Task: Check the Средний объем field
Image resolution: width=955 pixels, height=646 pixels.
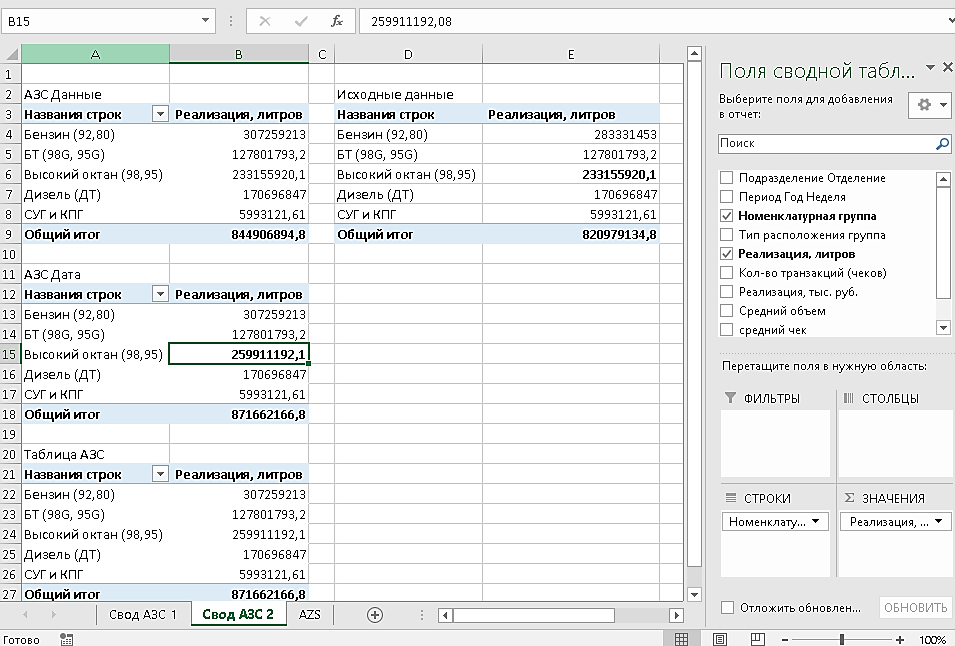Action: (726, 311)
